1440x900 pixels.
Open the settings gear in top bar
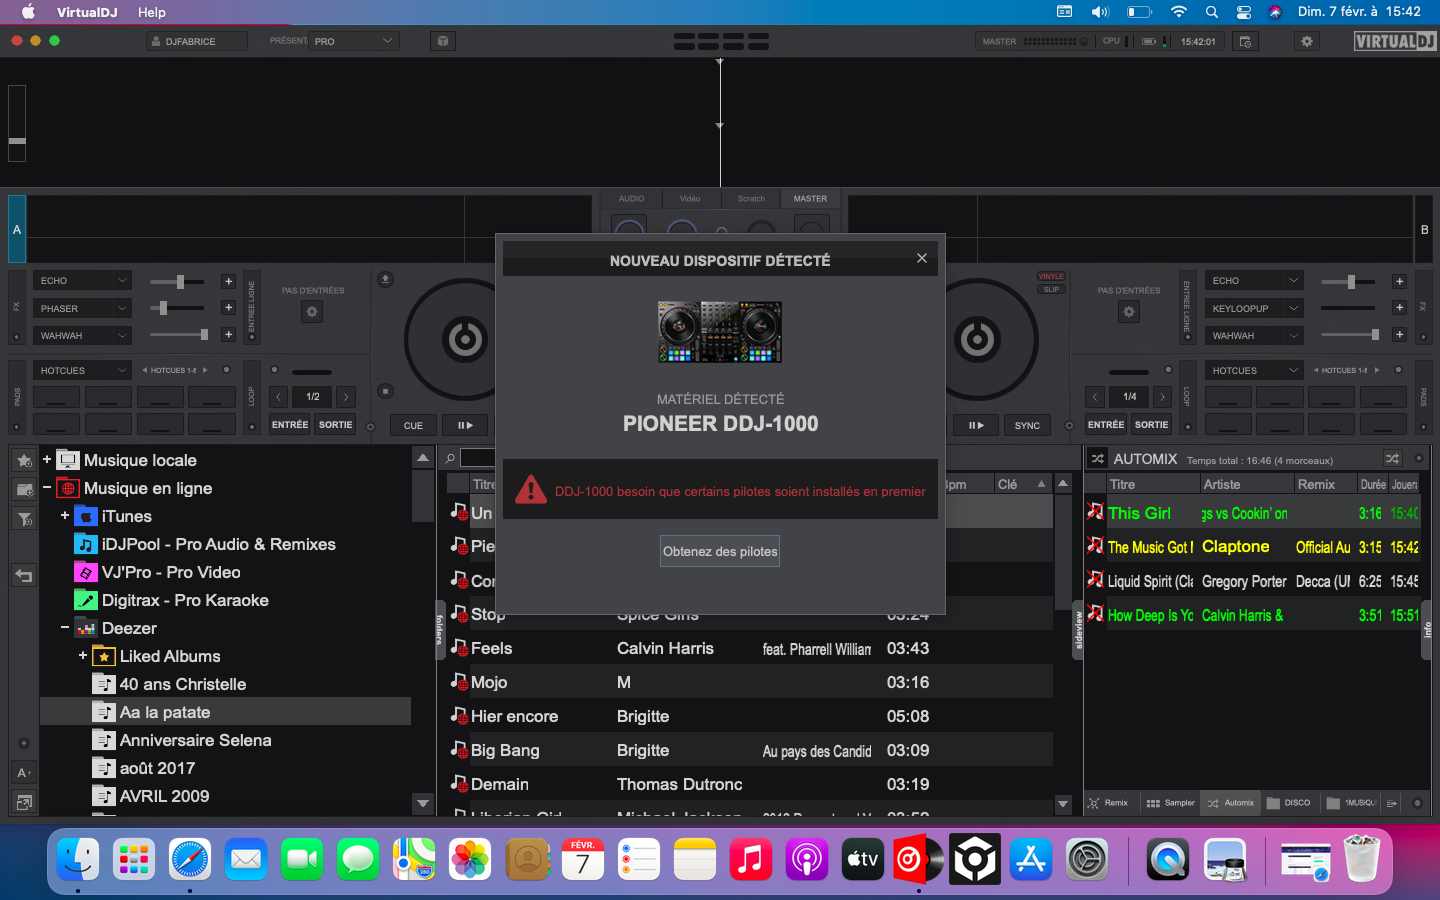pos(1307,41)
